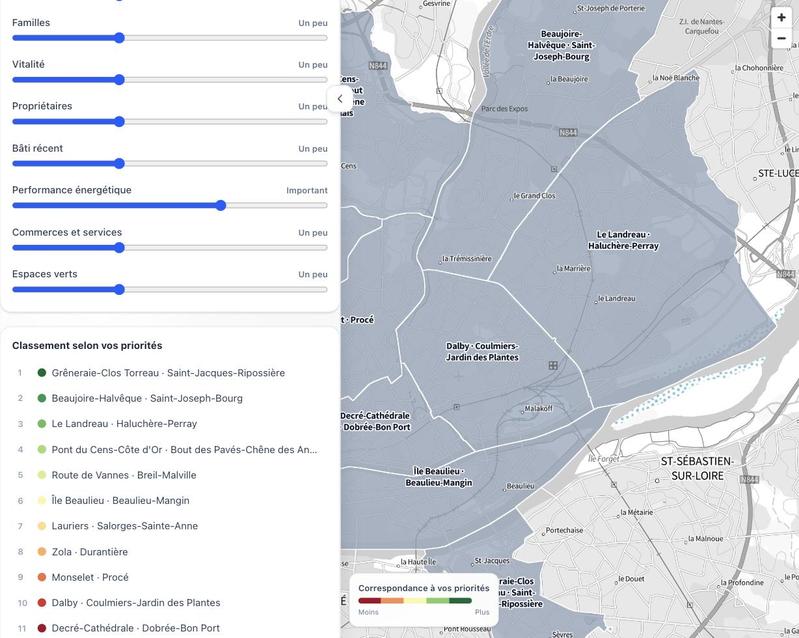This screenshot has width=799, height=638.
Task: Select Île Beaulieu · Beaulieu-Mangin ranking entry
Action: coord(170,500)
